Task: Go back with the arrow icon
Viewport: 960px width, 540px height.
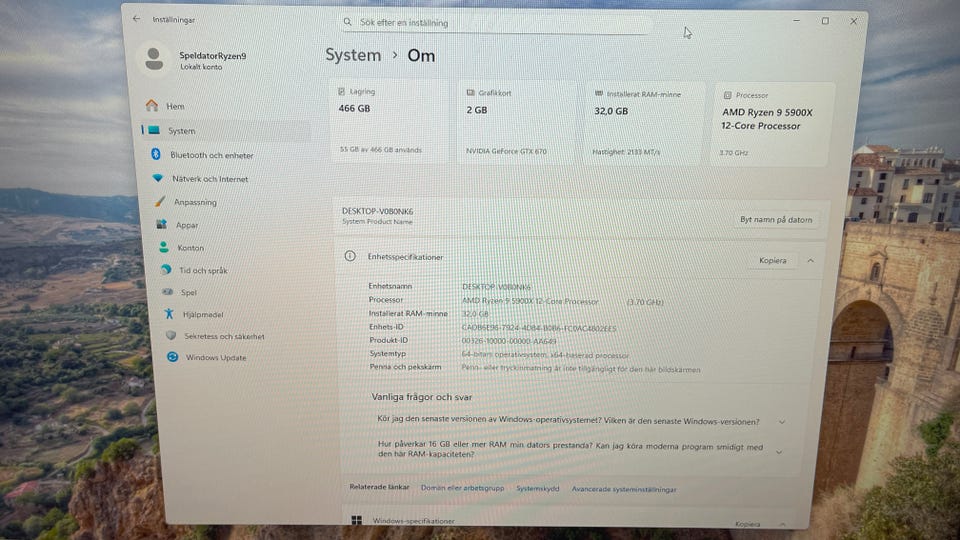Action: (136, 19)
